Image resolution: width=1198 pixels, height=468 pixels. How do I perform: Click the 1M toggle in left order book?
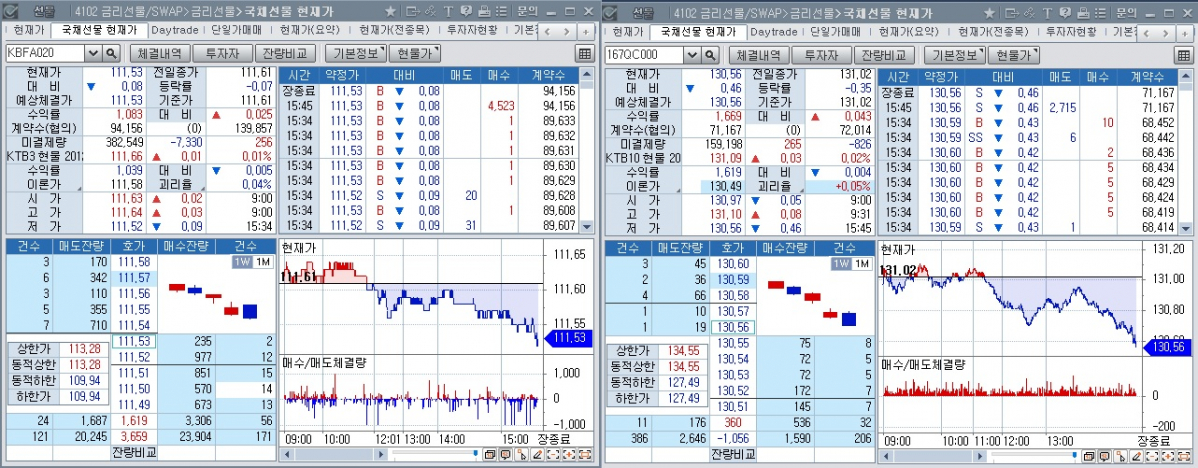(x=262, y=262)
